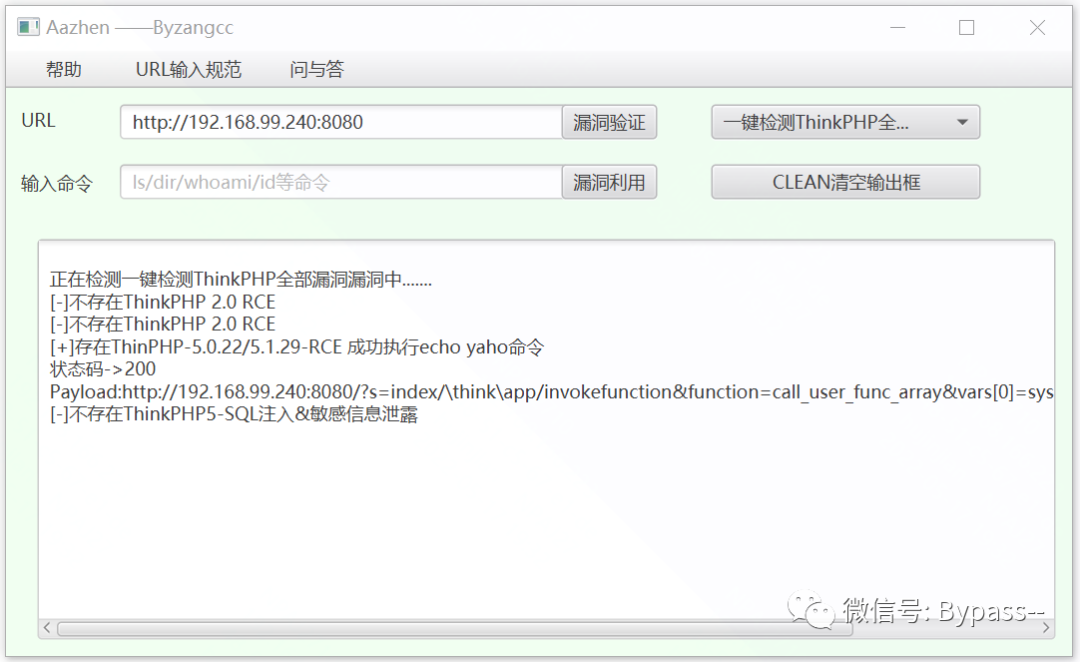
Task: Click the 状态码->200 line
Action: [x=103, y=369]
